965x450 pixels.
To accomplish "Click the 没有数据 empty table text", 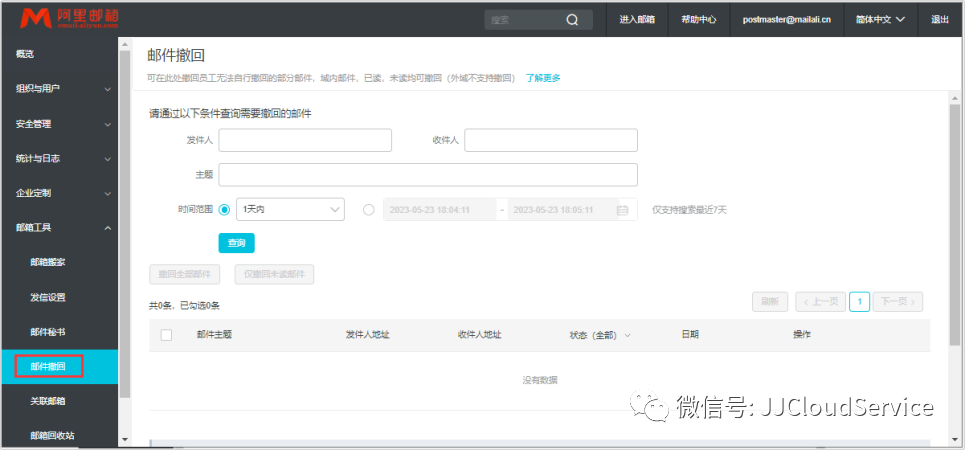I will pyautogui.click(x=540, y=380).
